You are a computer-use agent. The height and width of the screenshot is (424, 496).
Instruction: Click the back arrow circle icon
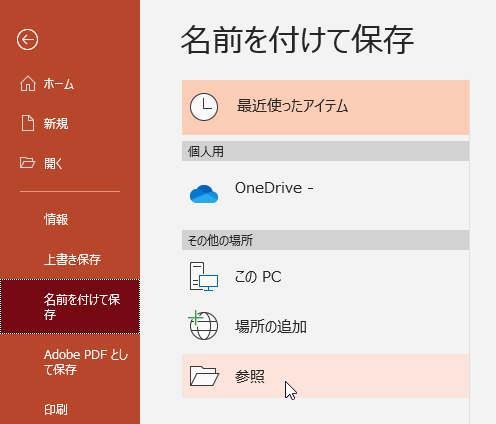pyautogui.click(x=27, y=40)
